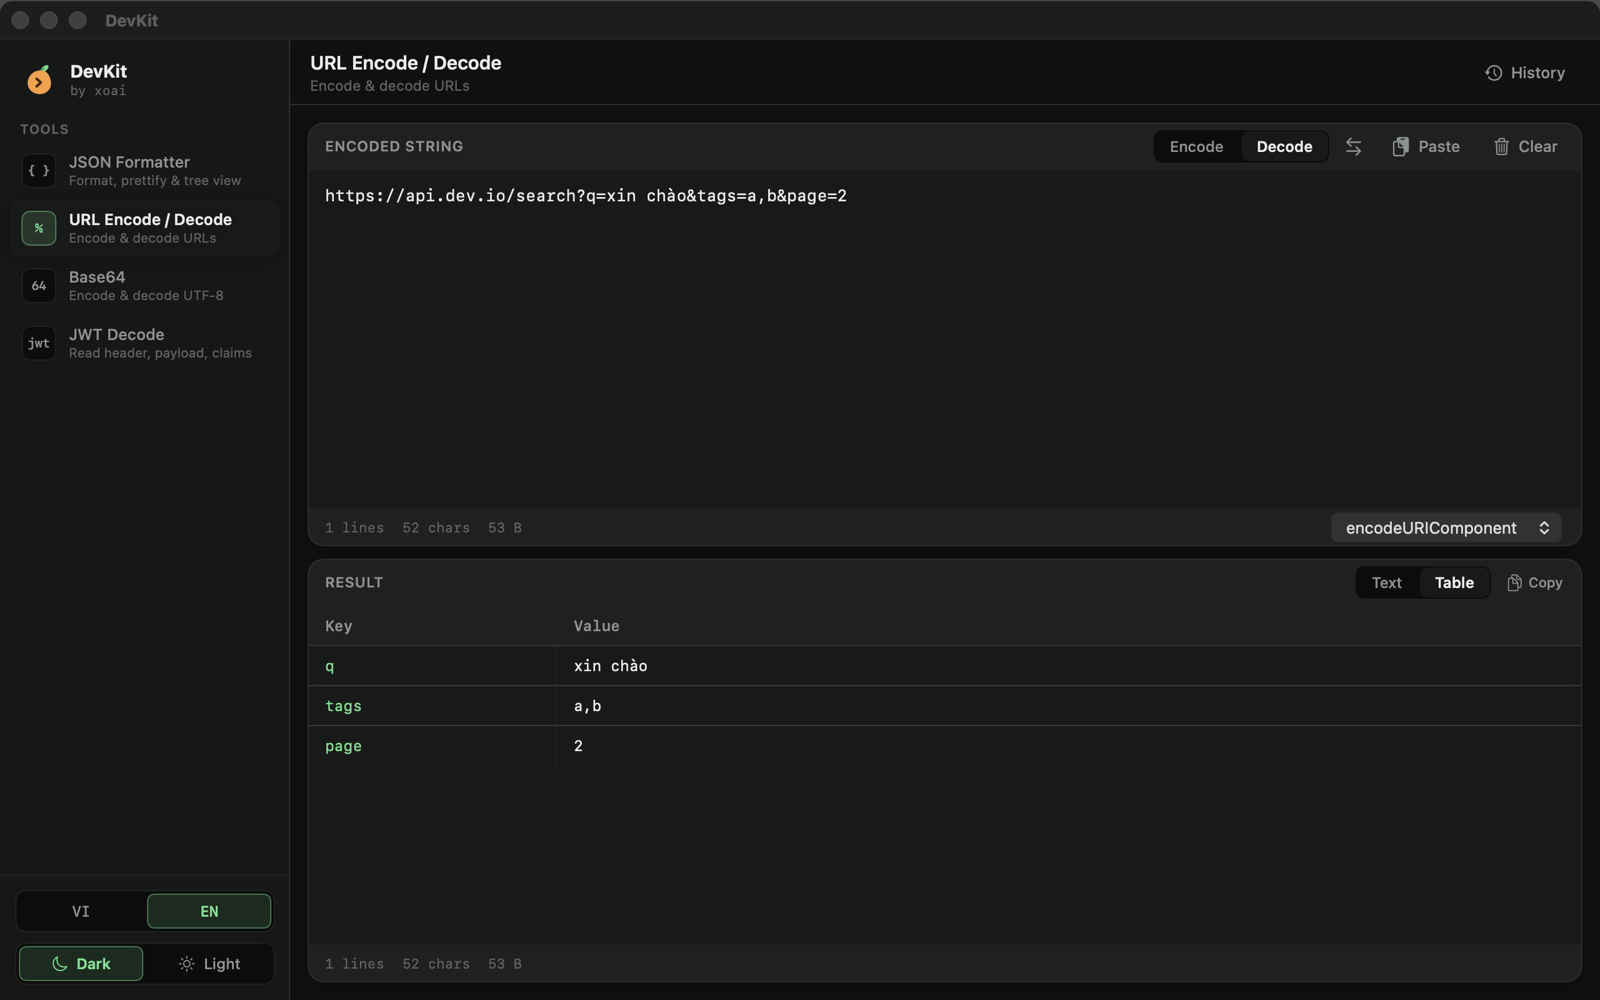Show result as Table
The width and height of the screenshot is (1600, 1000).
pyautogui.click(x=1454, y=583)
